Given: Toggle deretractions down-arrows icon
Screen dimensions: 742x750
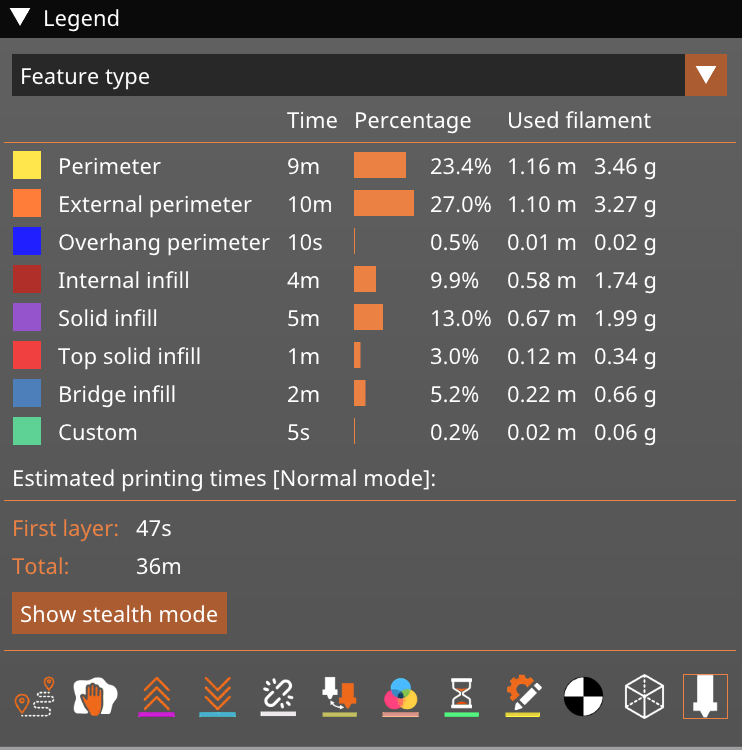Looking at the screenshot, I should click(217, 696).
